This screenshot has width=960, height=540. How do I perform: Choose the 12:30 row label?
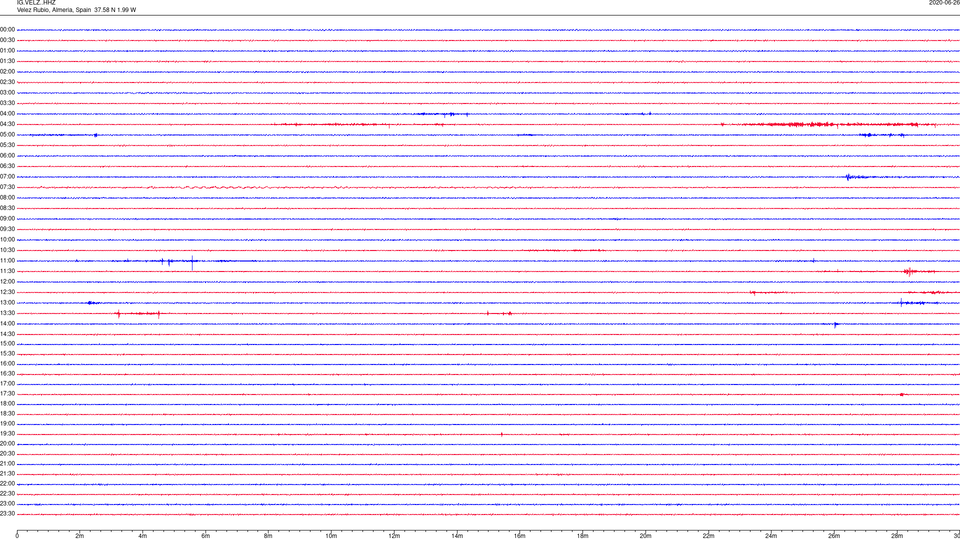click(7, 292)
